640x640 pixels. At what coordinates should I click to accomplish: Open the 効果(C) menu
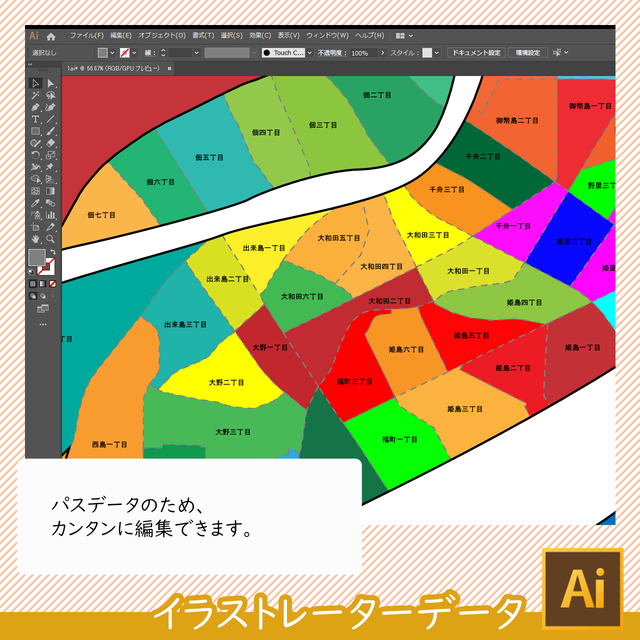(260, 36)
